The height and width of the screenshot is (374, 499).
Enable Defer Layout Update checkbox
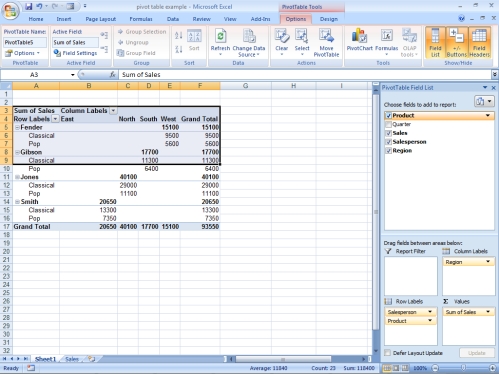387,353
